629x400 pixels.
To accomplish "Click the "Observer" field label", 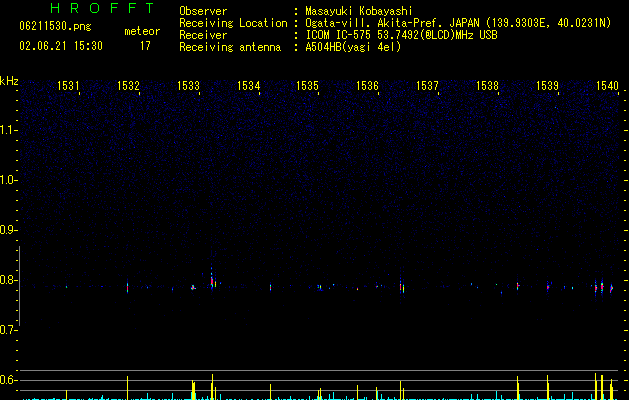I will point(203,11).
